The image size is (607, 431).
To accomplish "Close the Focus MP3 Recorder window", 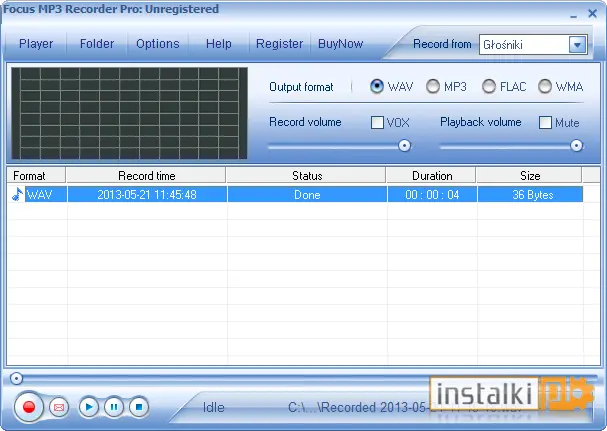I will click(592, 14).
